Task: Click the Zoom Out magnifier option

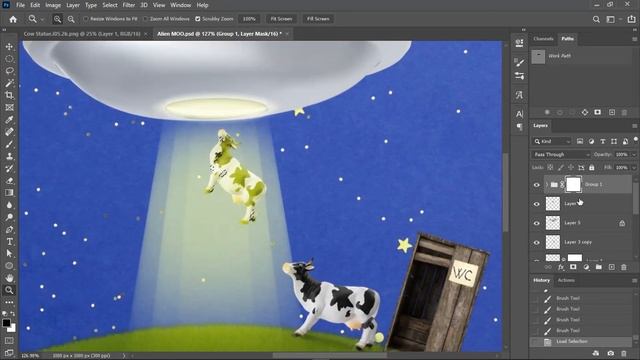Action: [x=71, y=19]
